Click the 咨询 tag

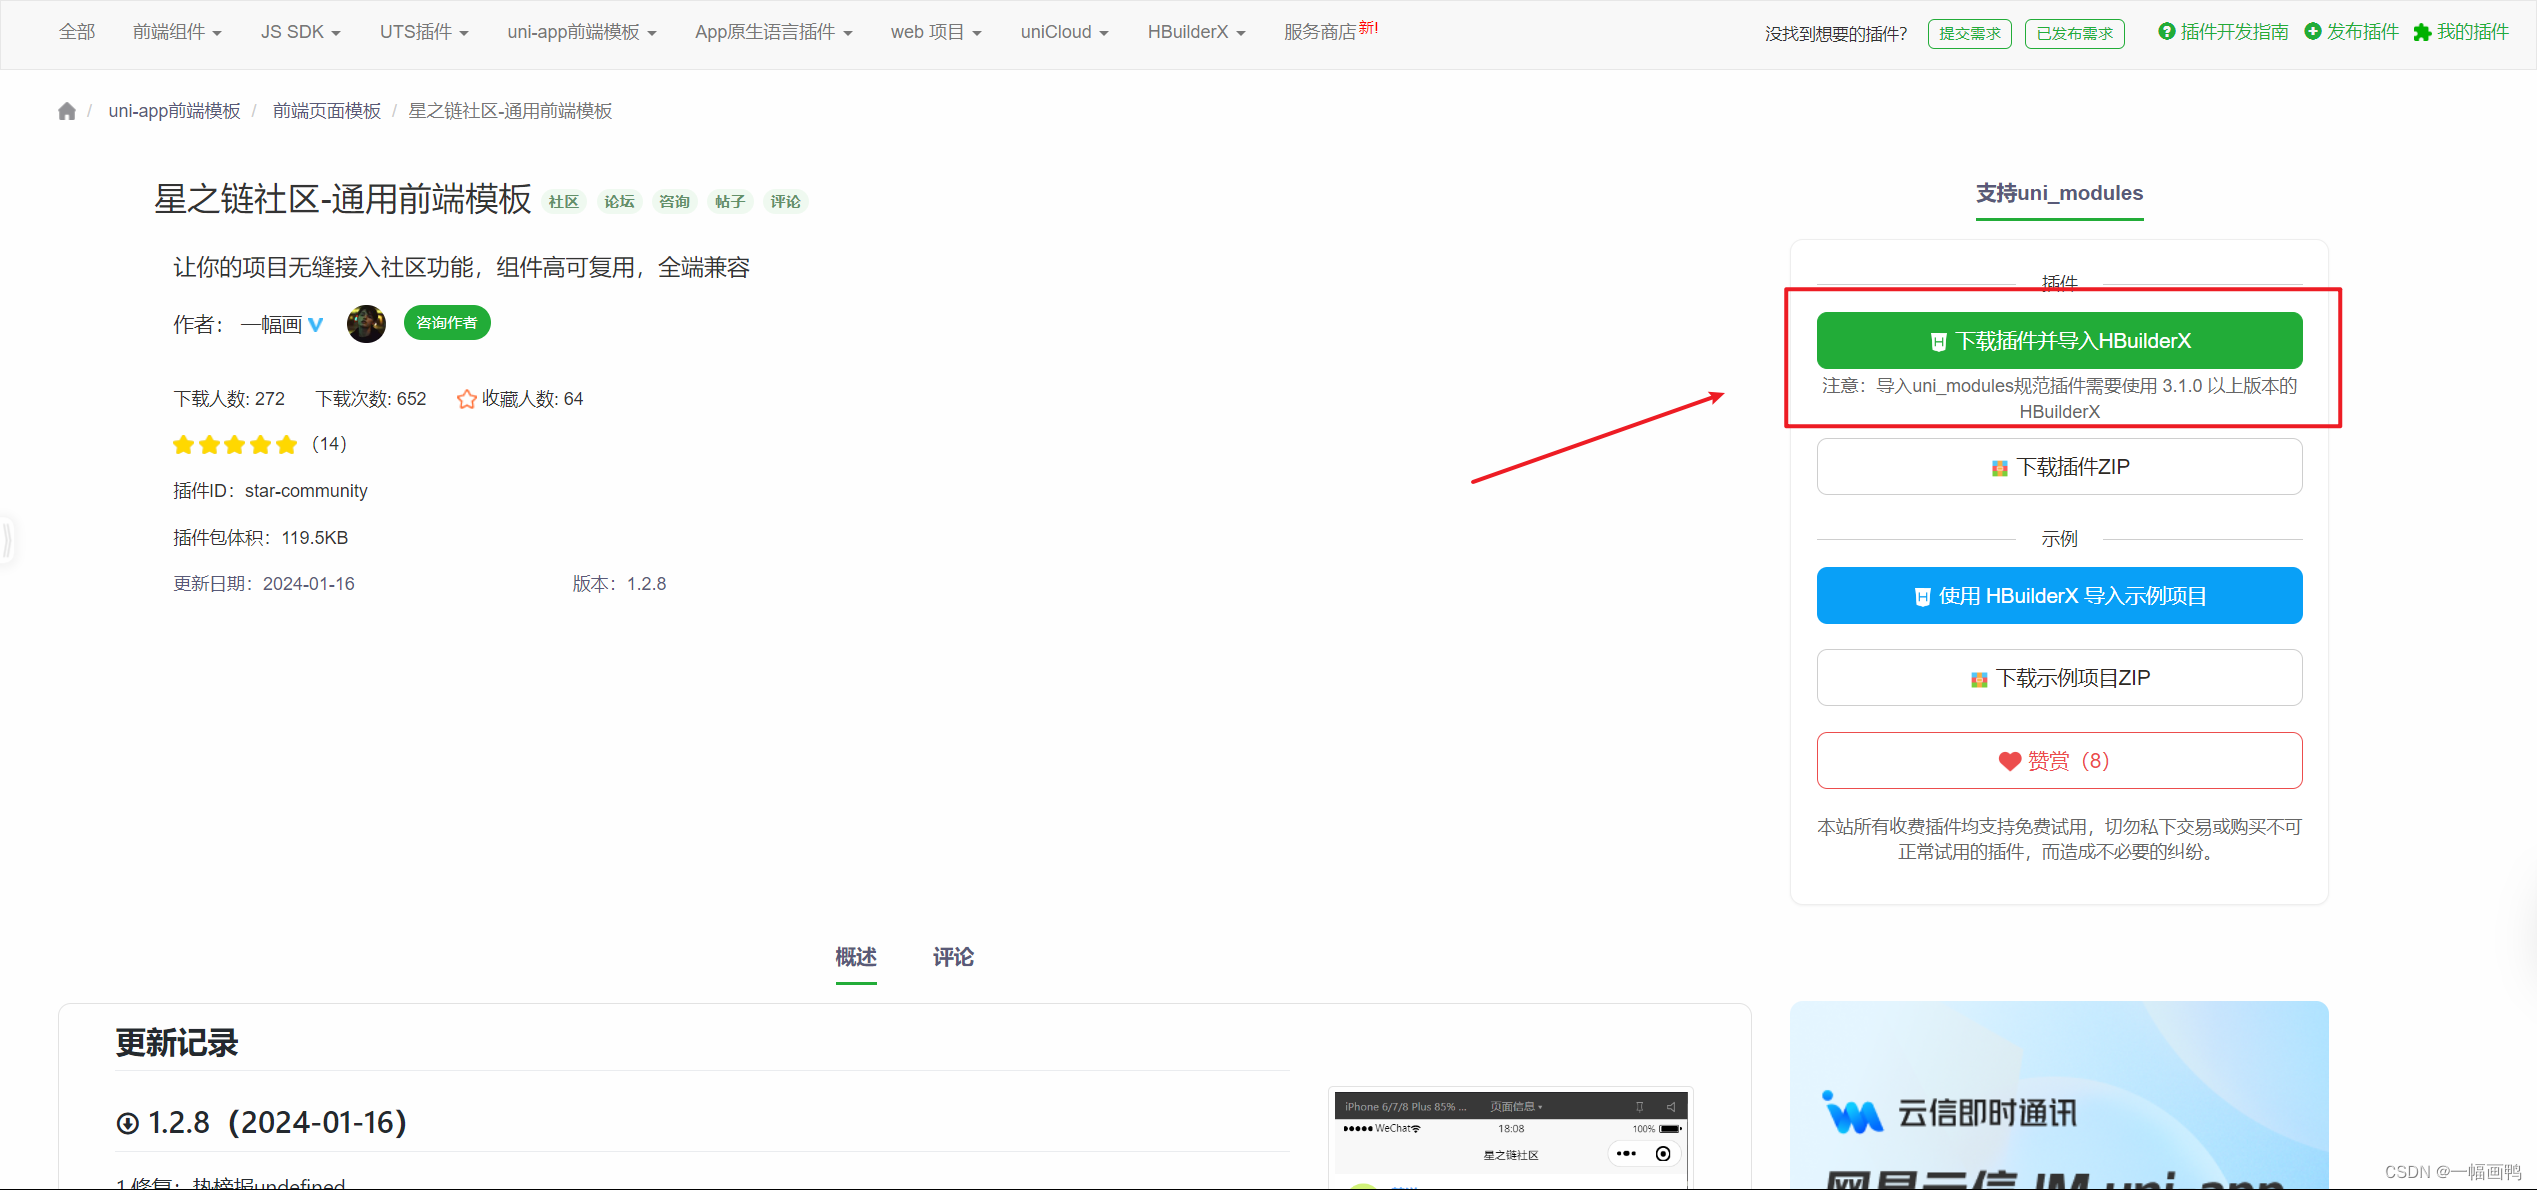pos(674,202)
